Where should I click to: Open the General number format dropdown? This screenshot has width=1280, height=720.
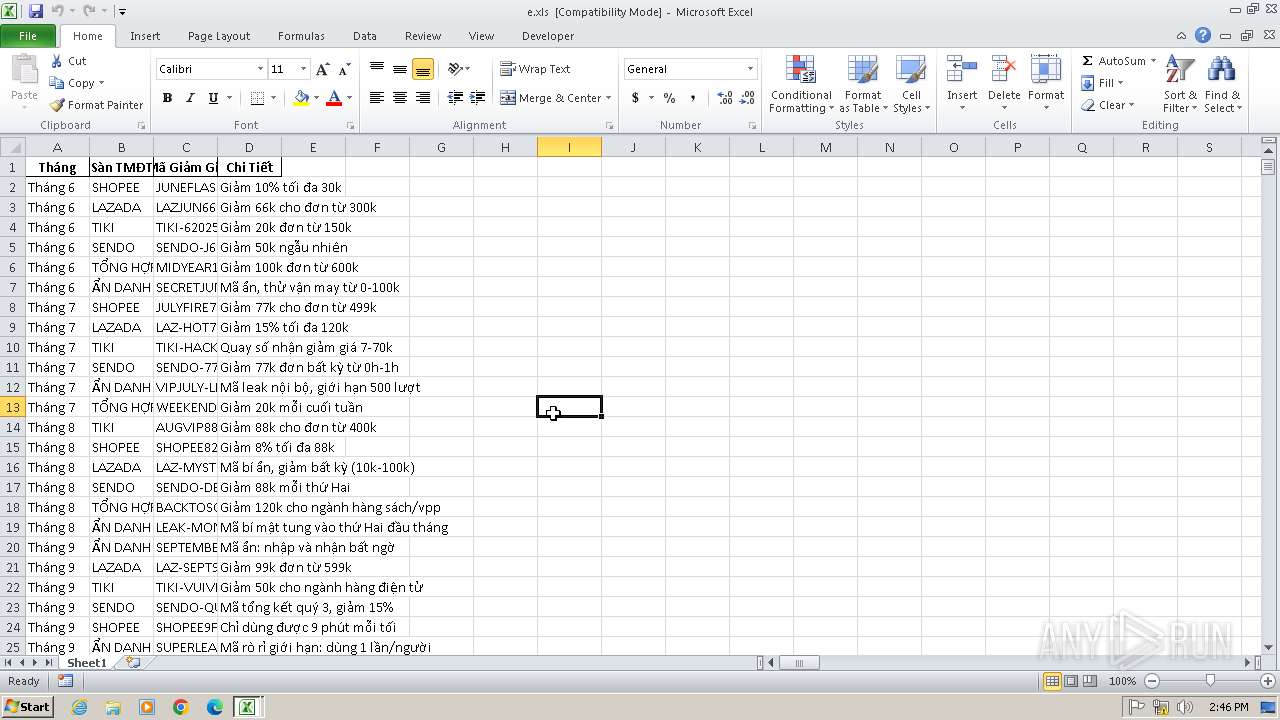[750, 69]
